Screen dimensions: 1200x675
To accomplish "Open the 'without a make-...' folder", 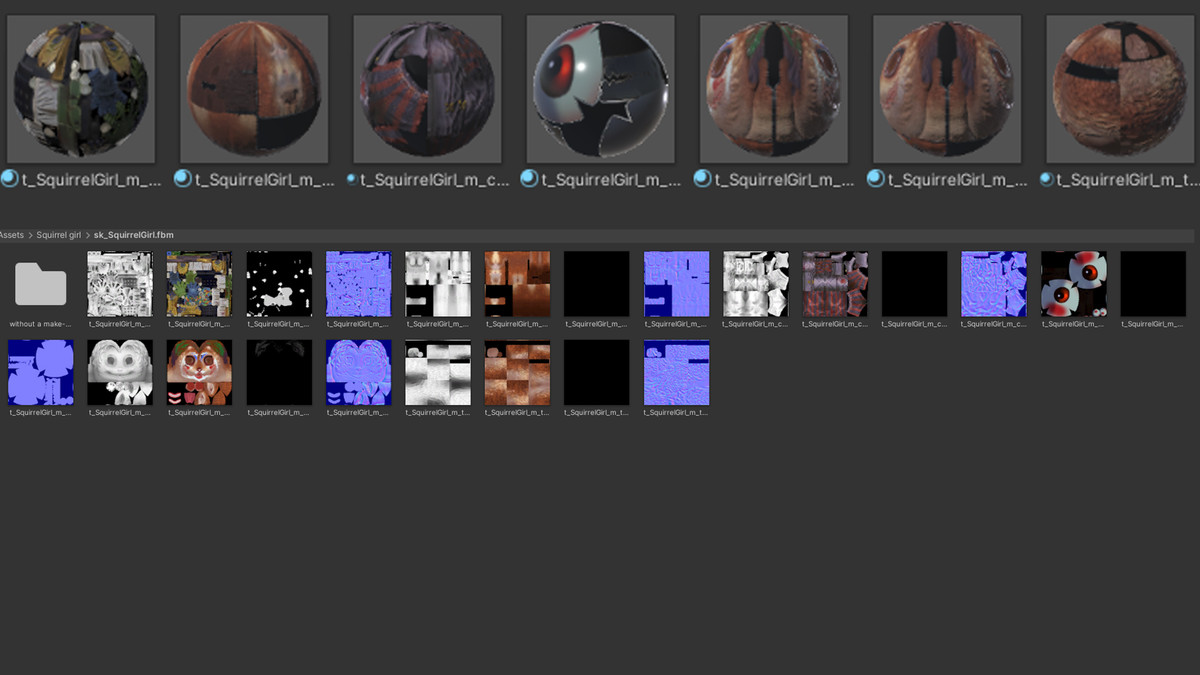I will [x=41, y=284].
